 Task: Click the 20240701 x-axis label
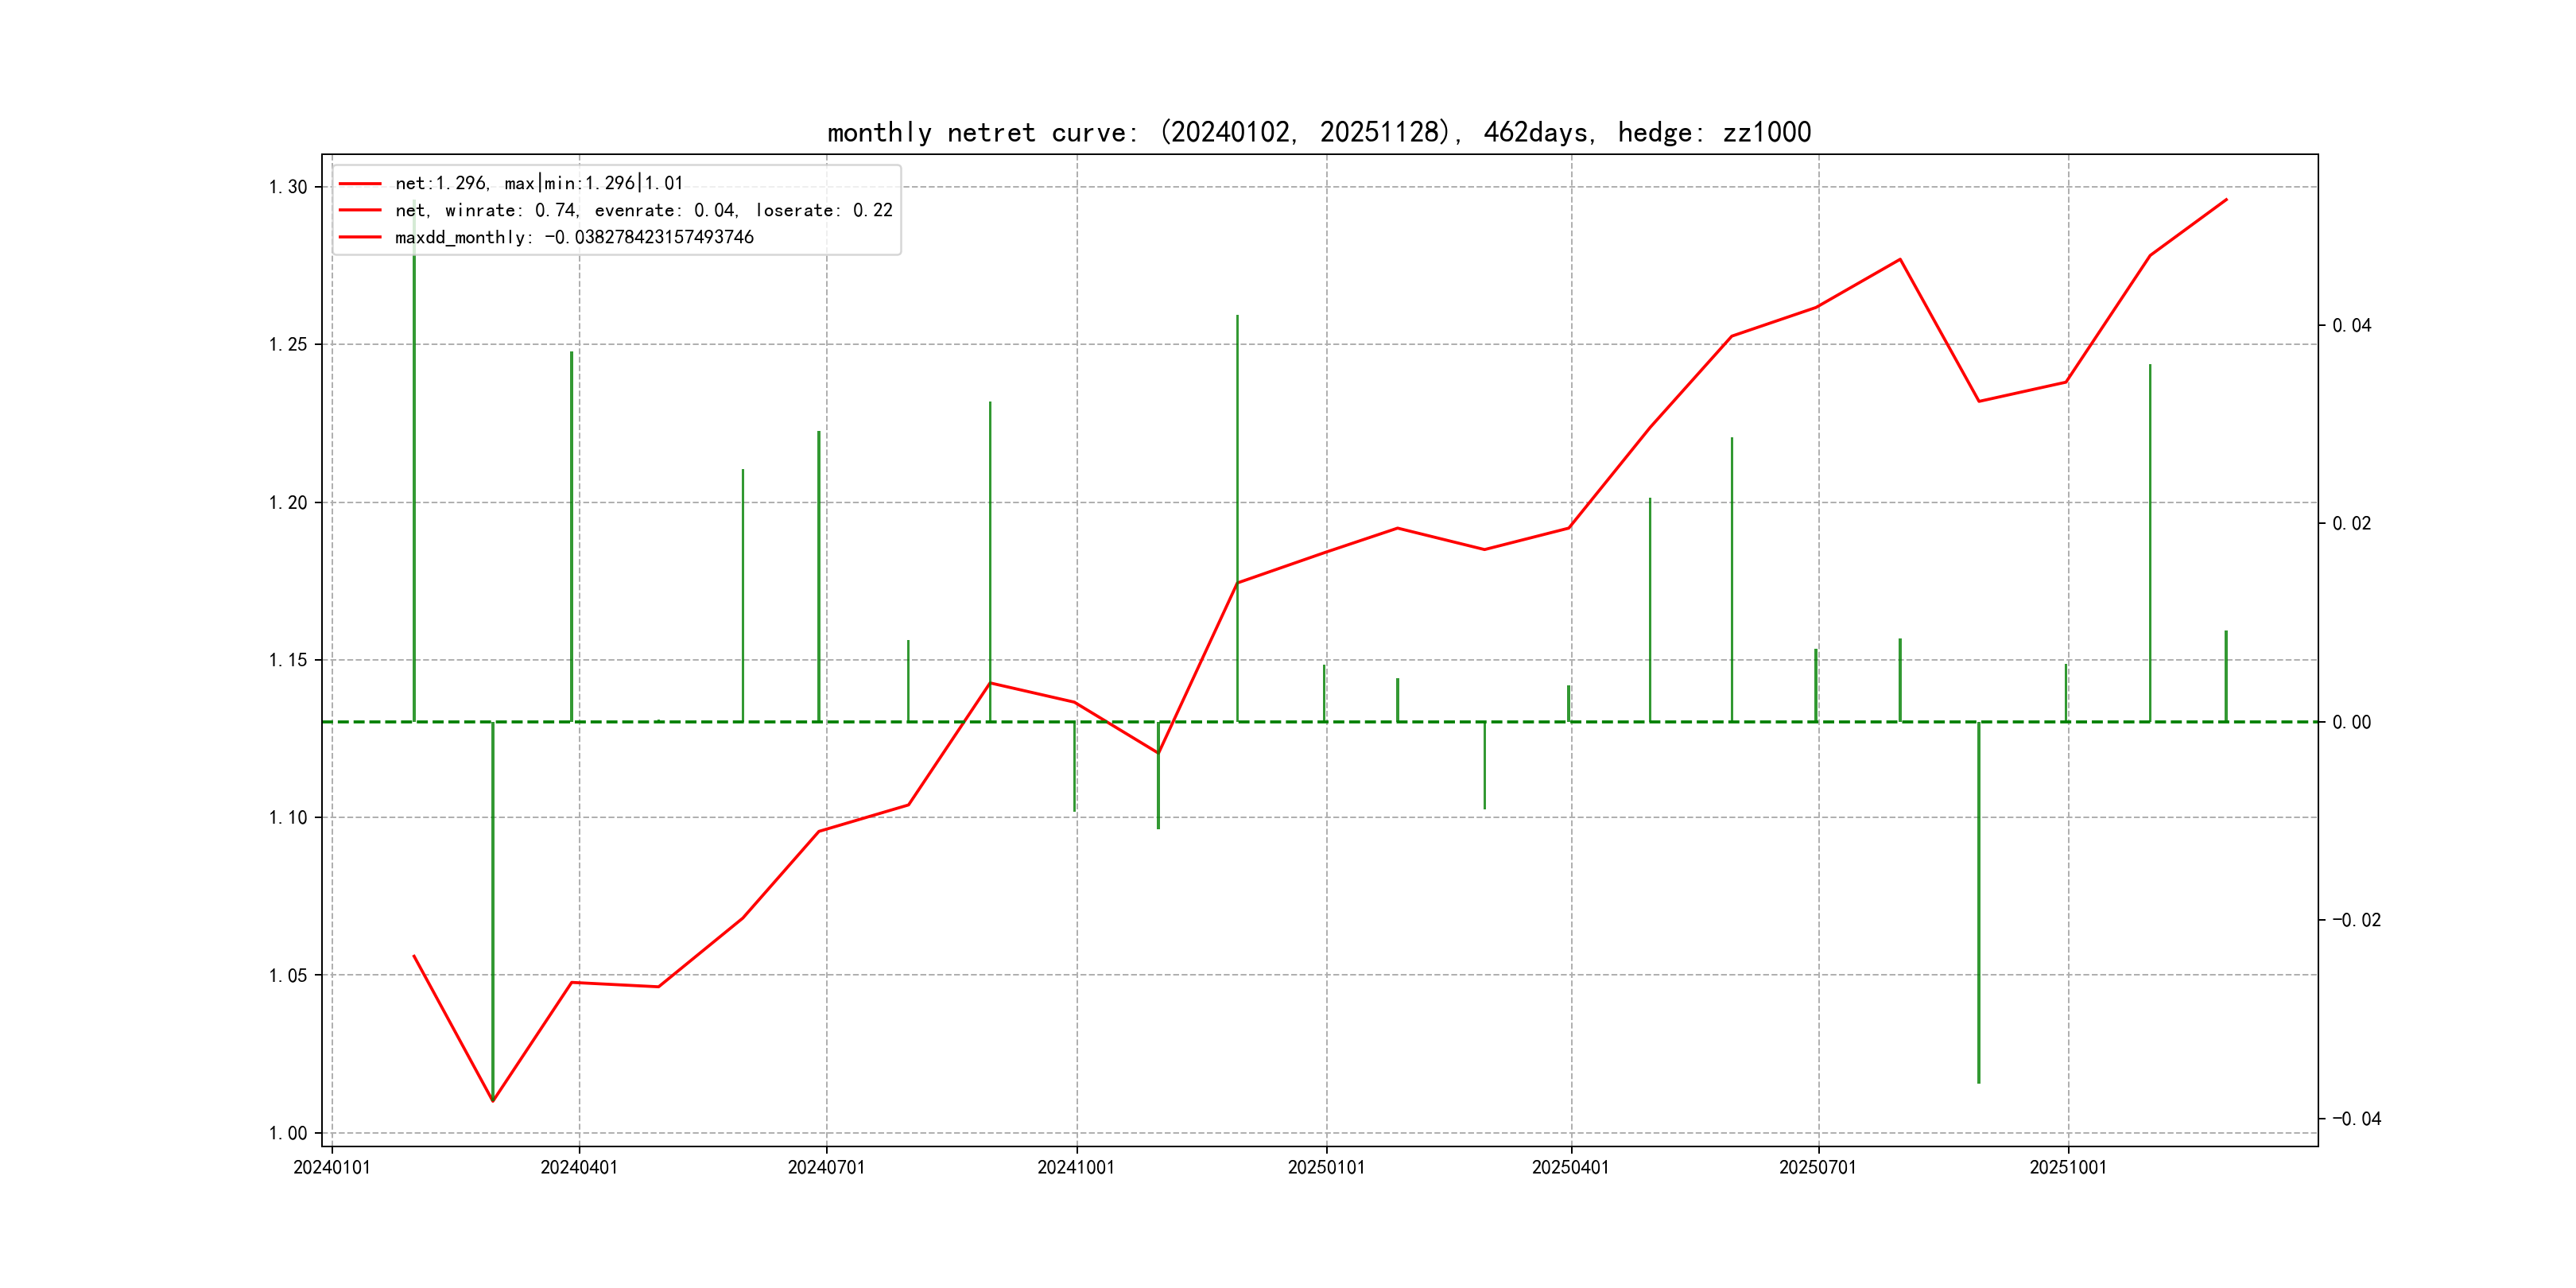(x=826, y=1167)
